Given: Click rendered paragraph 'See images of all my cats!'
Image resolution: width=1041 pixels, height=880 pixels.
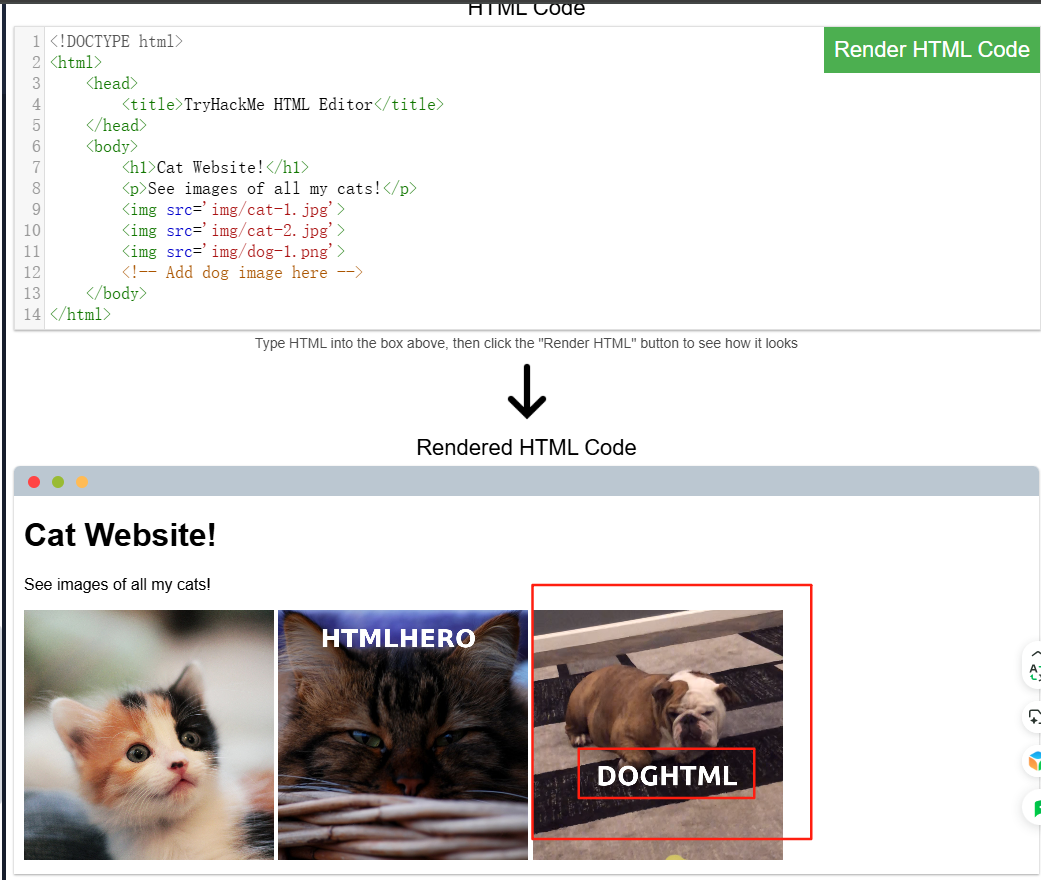Looking at the screenshot, I should [x=118, y=584].
